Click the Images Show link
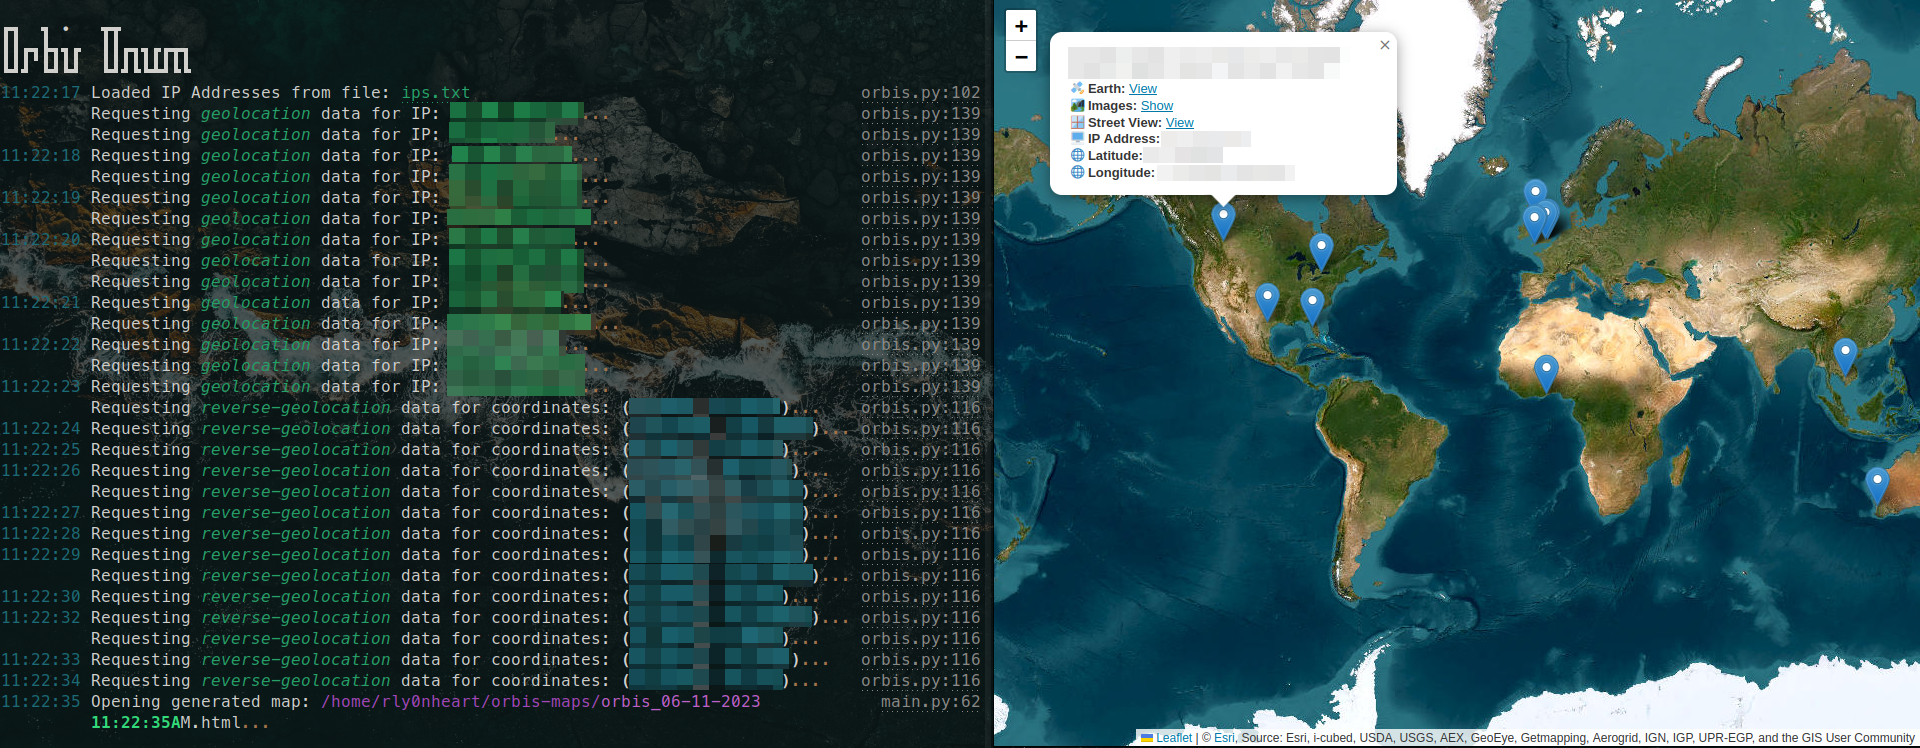The height and width of the screenshot is (748, 1920). tap(1156, 106)
